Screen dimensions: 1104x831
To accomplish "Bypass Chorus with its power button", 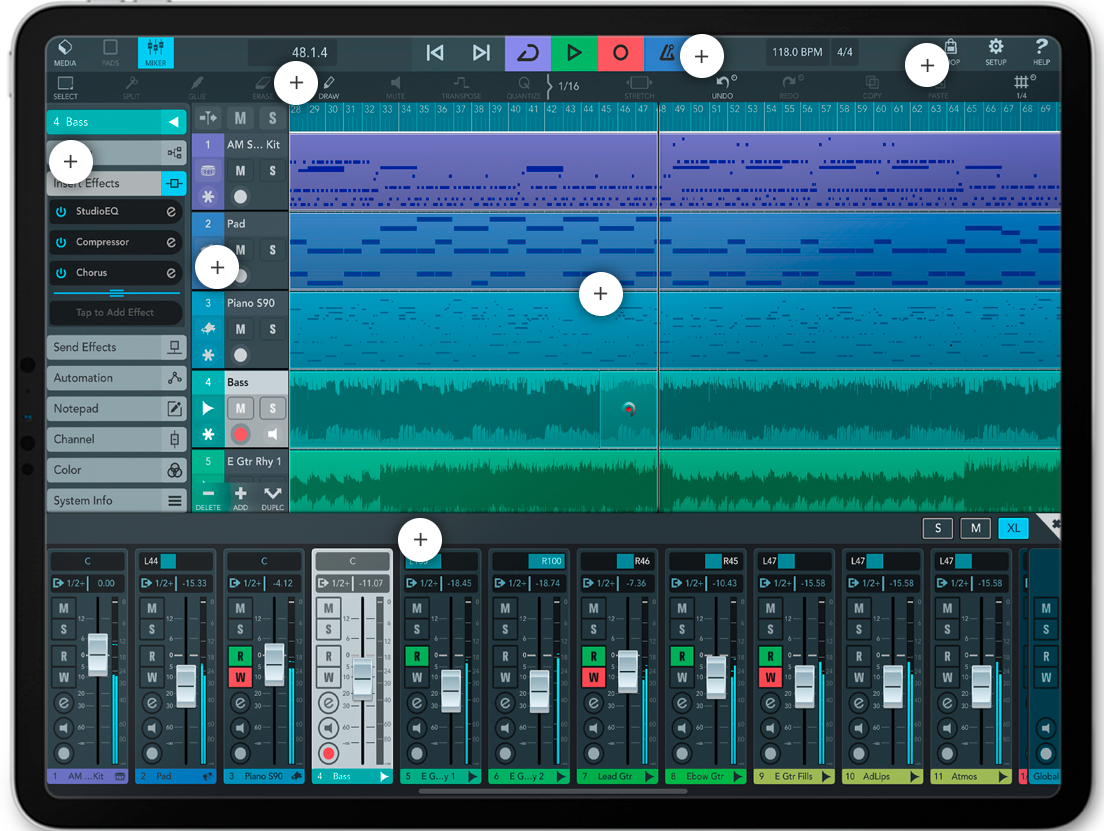I will (61, 273).
